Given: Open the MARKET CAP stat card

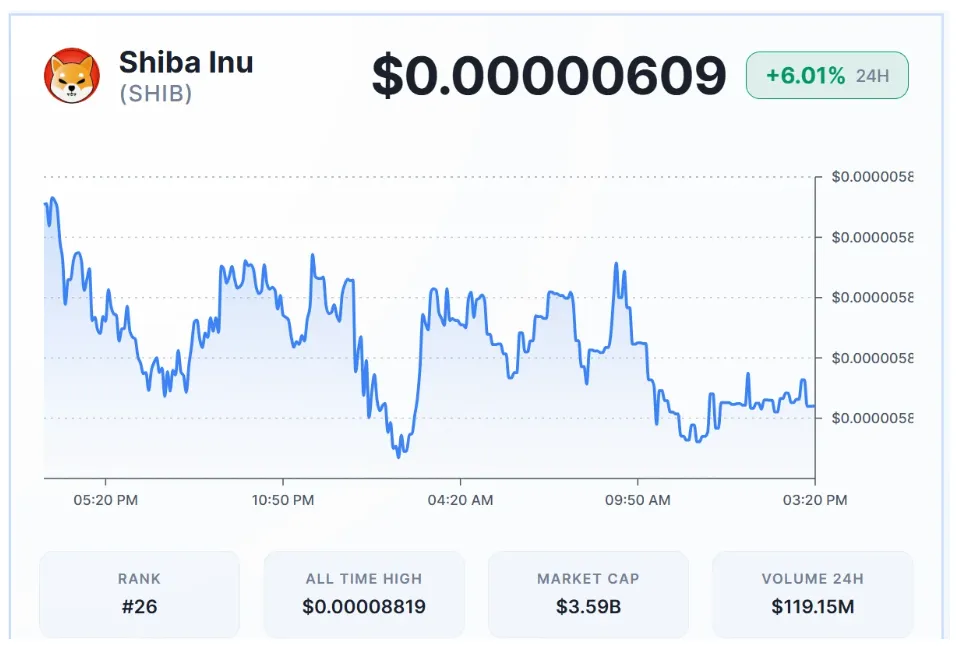Looking at the screenshot, I should click(x=588, y=594).
